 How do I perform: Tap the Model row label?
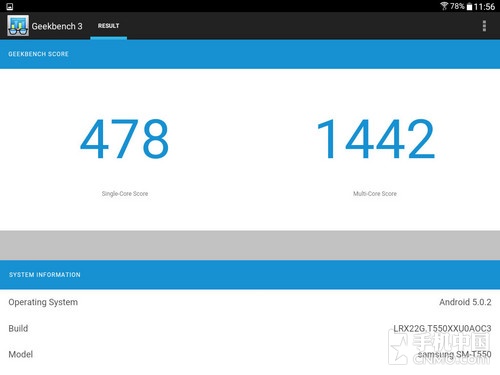(21, 354)
